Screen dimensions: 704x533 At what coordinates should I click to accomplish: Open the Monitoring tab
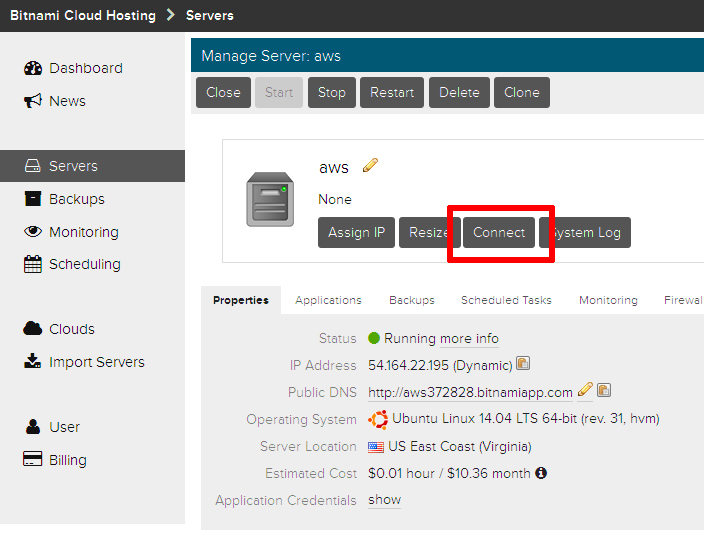tap(608, 300)
